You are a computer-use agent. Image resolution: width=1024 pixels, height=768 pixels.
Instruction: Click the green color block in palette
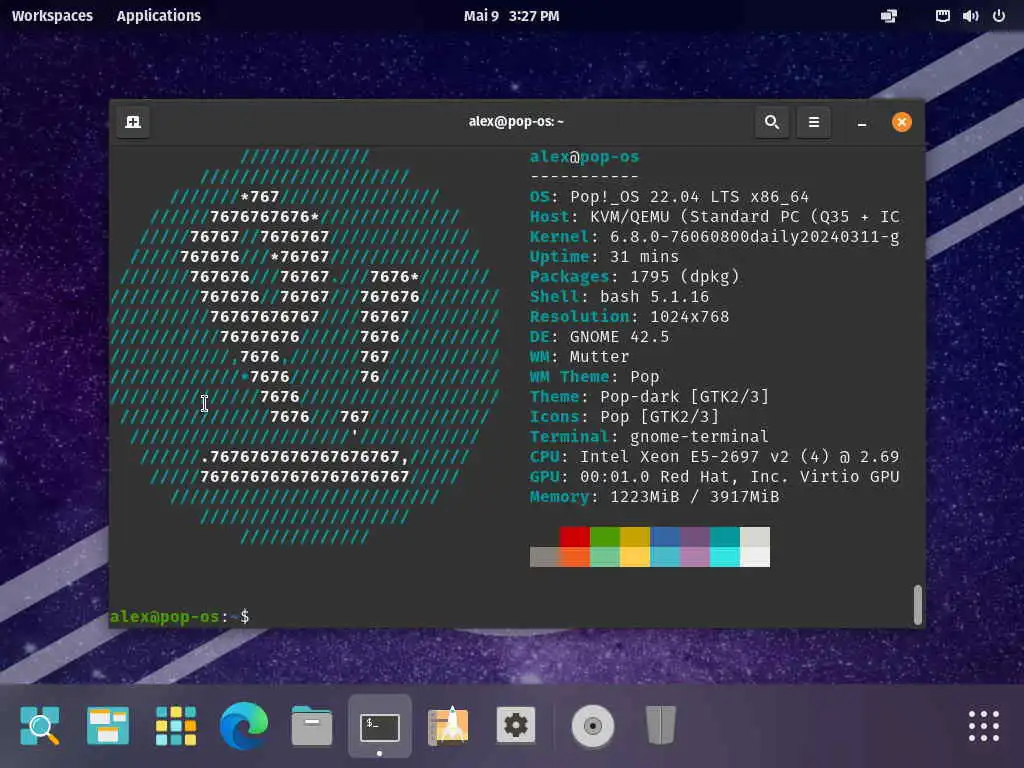605,537
